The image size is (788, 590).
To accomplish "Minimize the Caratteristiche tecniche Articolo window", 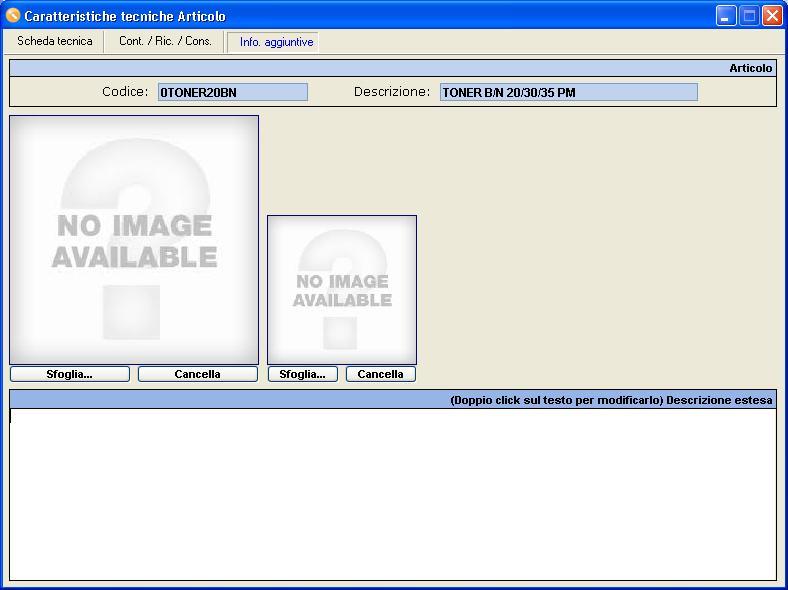I will (x=726, y=16).
